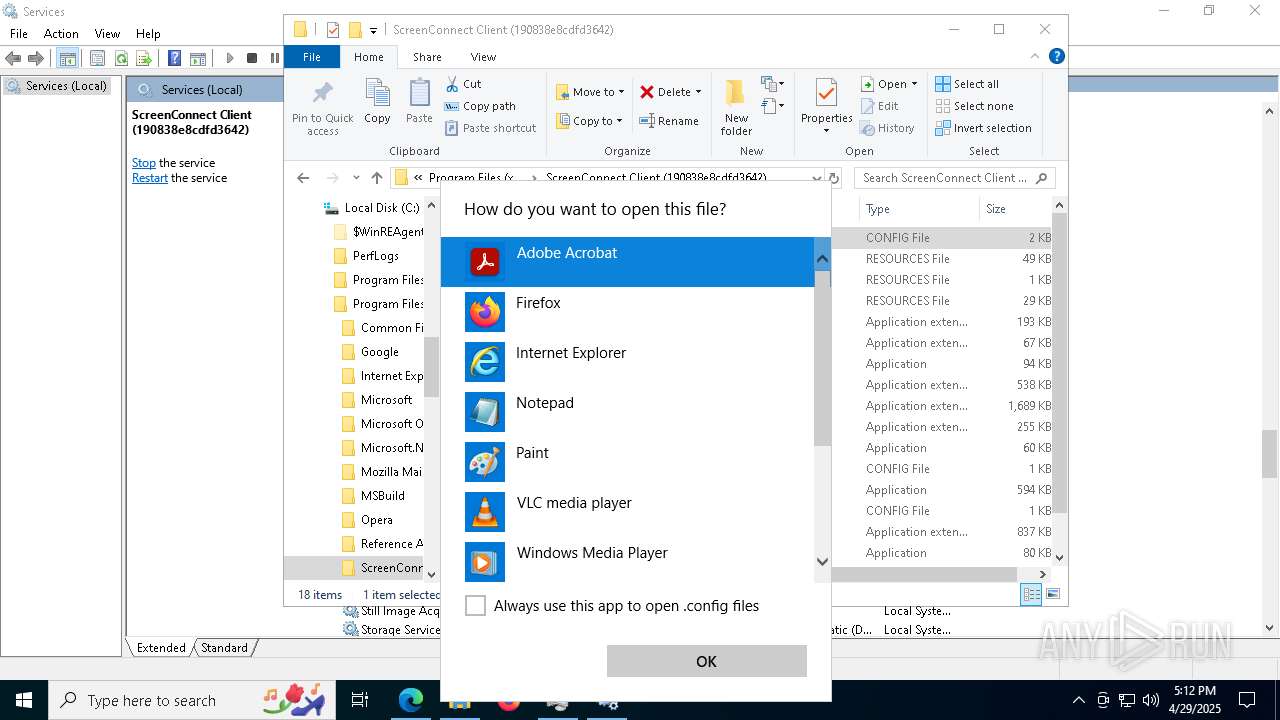The height and width of the screenshot is (720, 1280).
Task: Pick Firefox in the app list
Action: coord(628,312)
